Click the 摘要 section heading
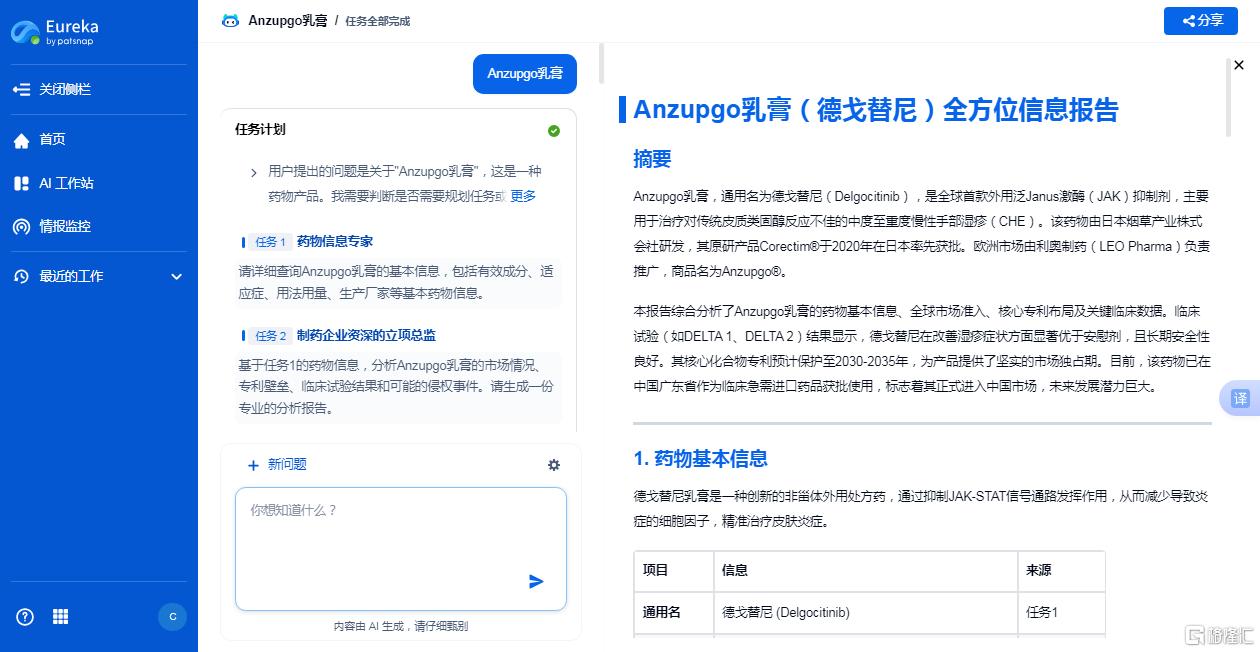 coord(652,159)
